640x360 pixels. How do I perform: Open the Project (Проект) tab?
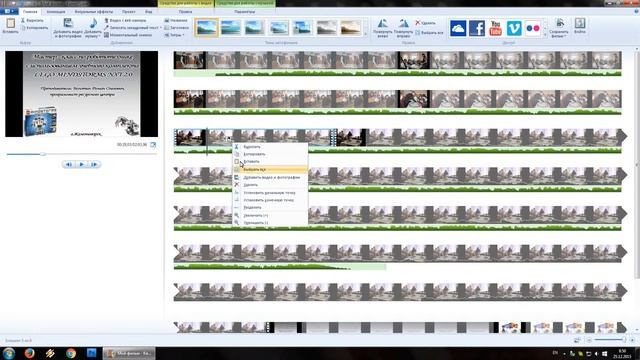[128, 12]
